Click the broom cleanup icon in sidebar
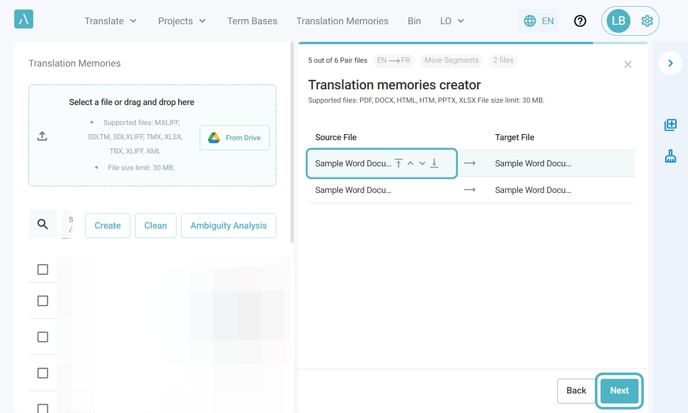Image resolution: width=688 pixels, height=413 pixels. pyautogui.click(x=670, y=156)
